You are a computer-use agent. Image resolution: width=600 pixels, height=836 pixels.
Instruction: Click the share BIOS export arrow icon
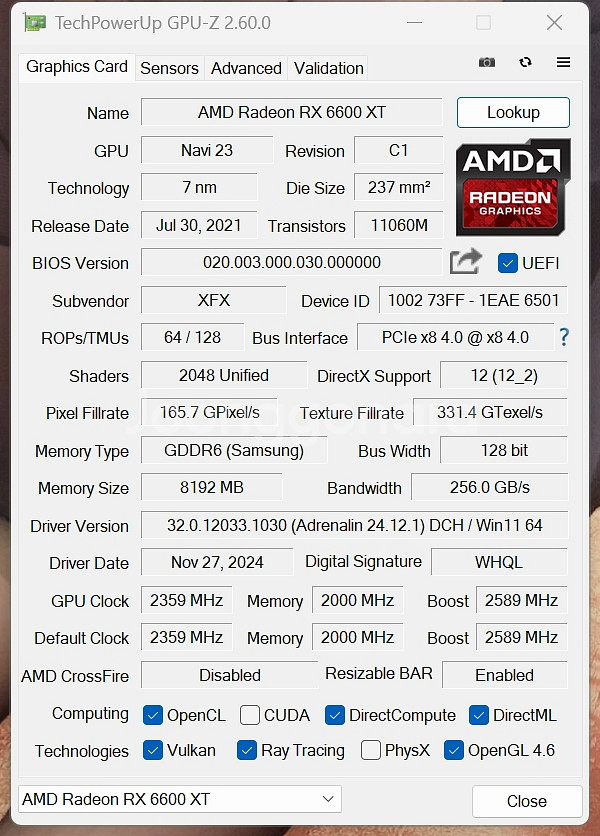click(465, 262)
